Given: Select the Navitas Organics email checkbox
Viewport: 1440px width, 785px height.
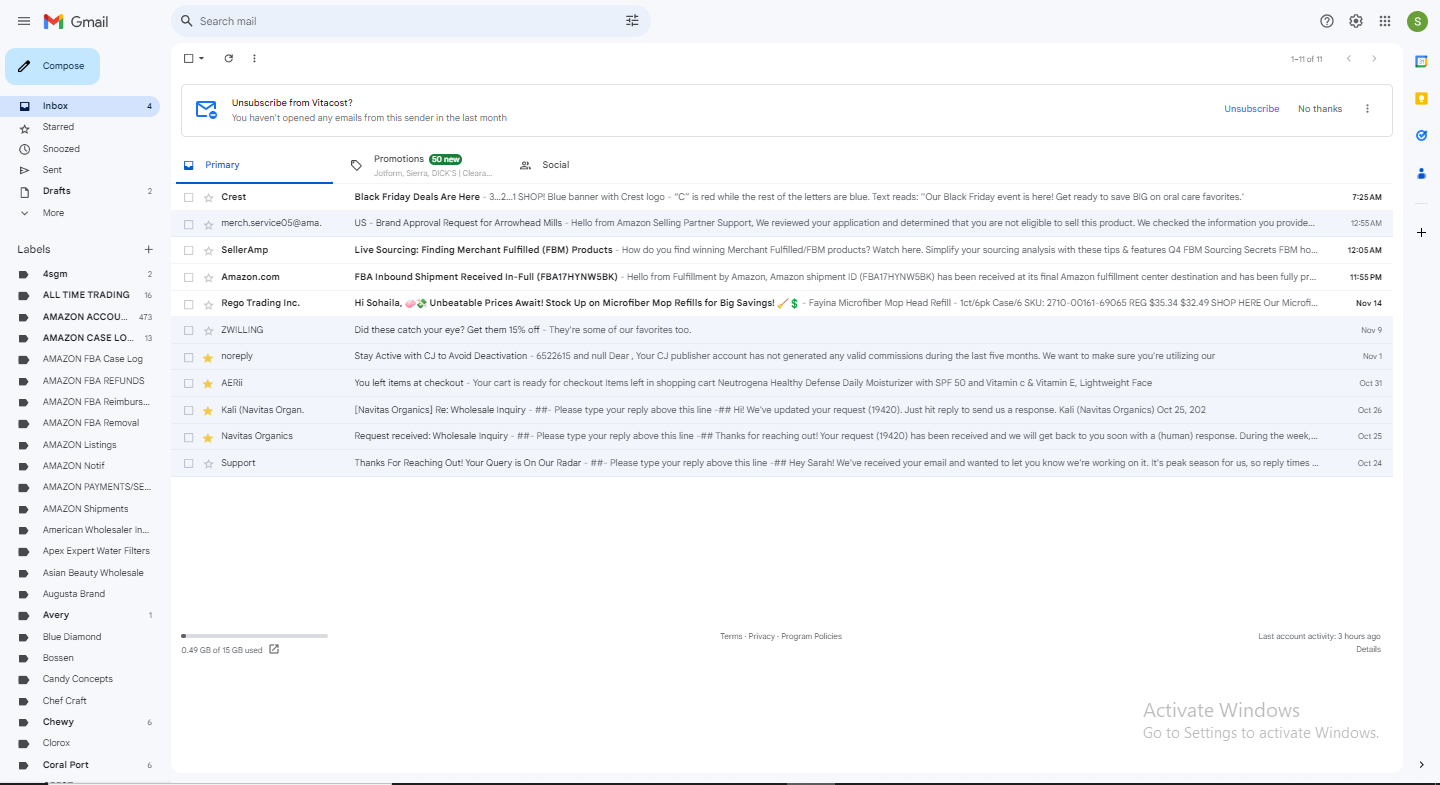Looking at the screenshot, I should point(188,437).
